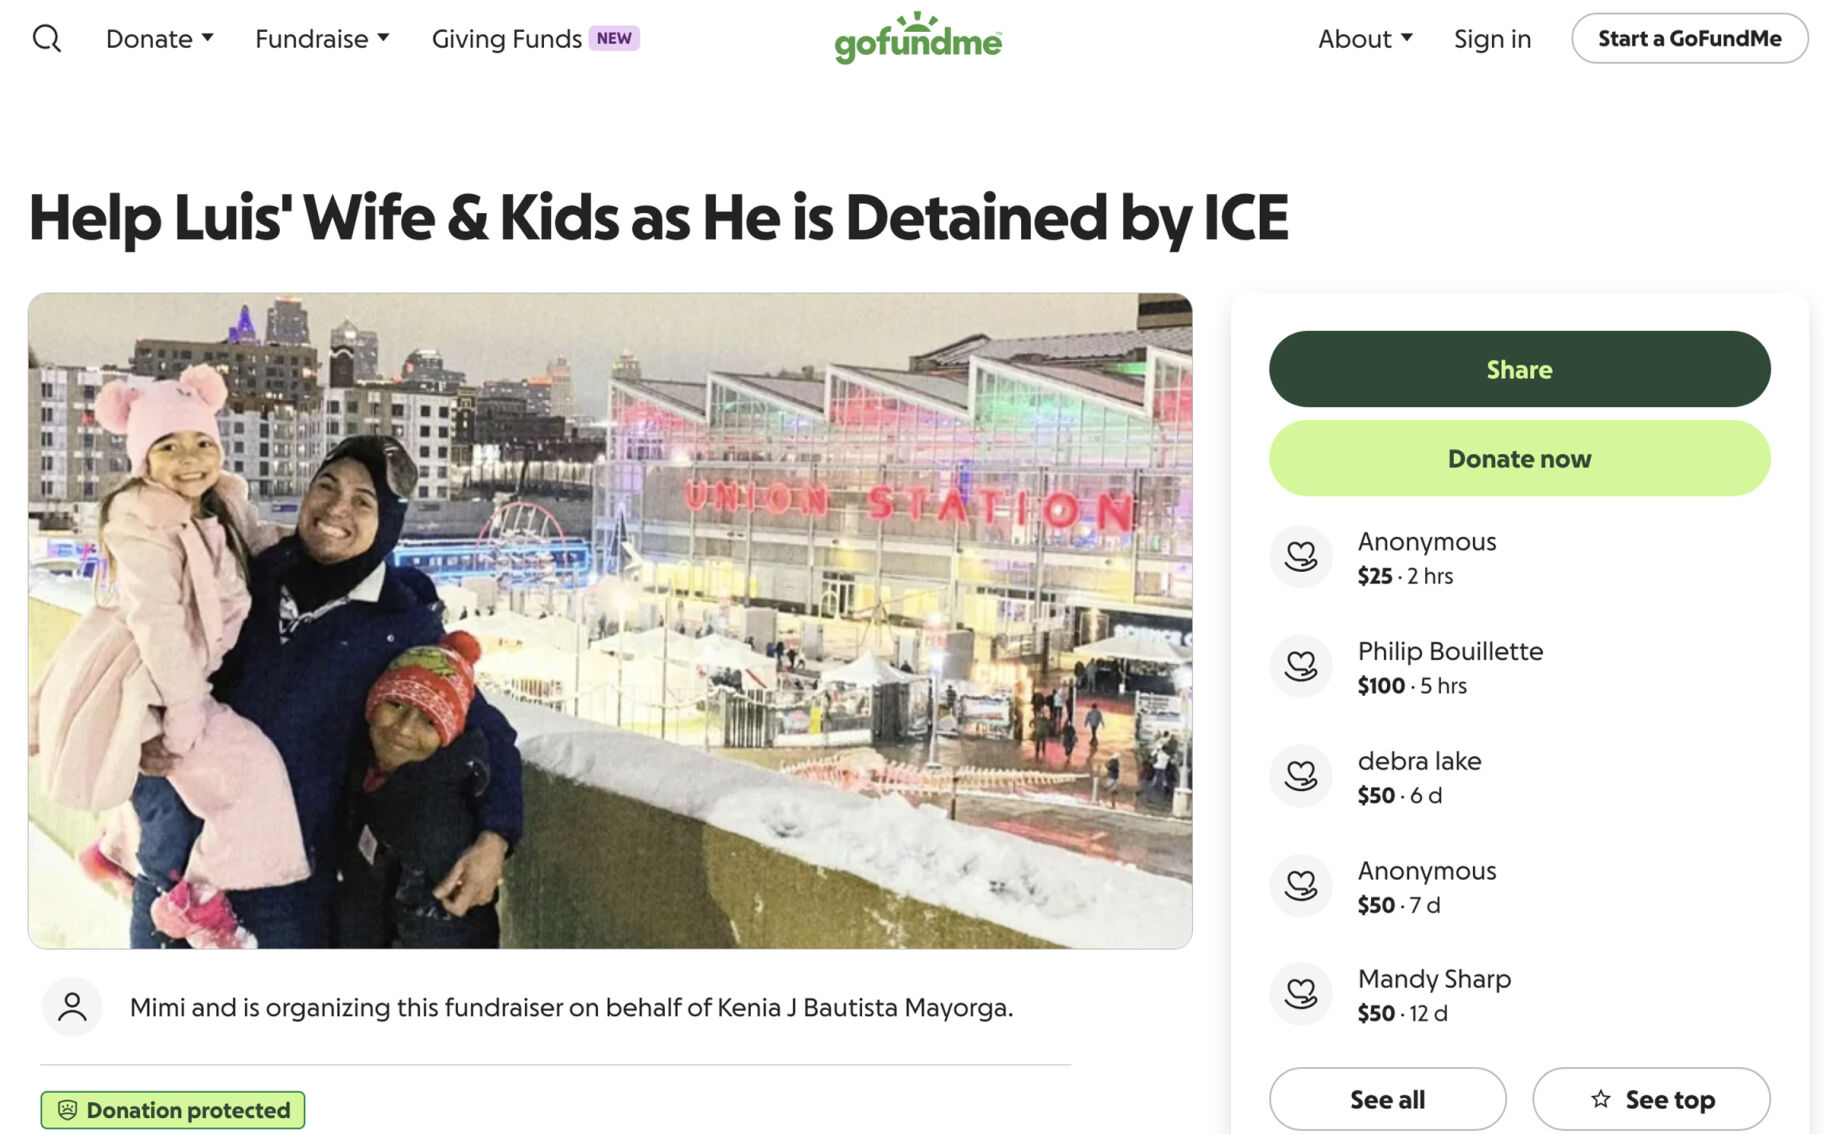The height and width of the screenshot is (1134, 1826).
Task: Expand the Fundraise dropdown menu
Action: 322,39
